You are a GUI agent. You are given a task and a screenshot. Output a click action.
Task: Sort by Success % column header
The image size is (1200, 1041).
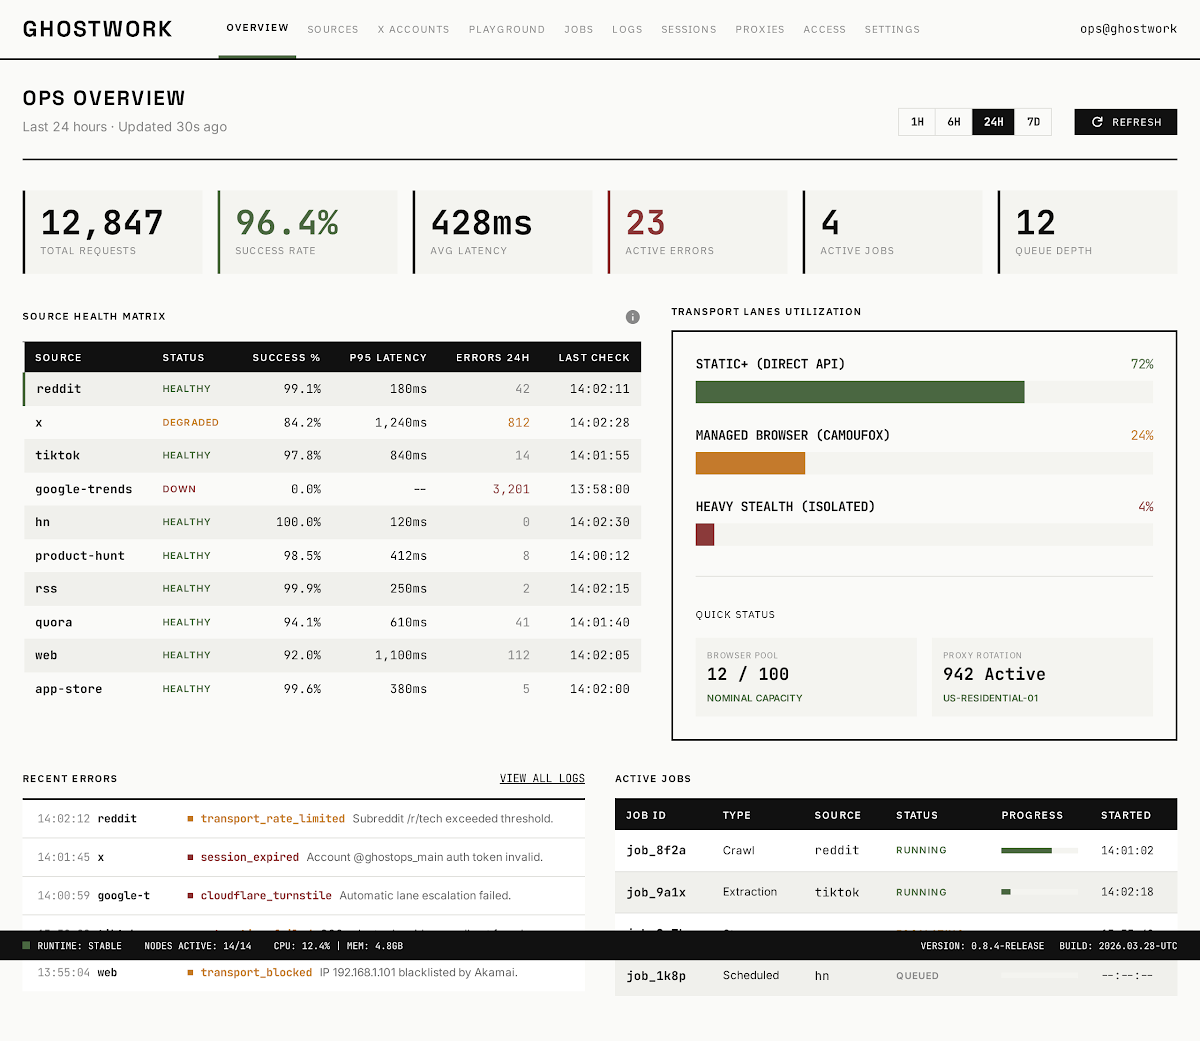click(x=286, y=358)
